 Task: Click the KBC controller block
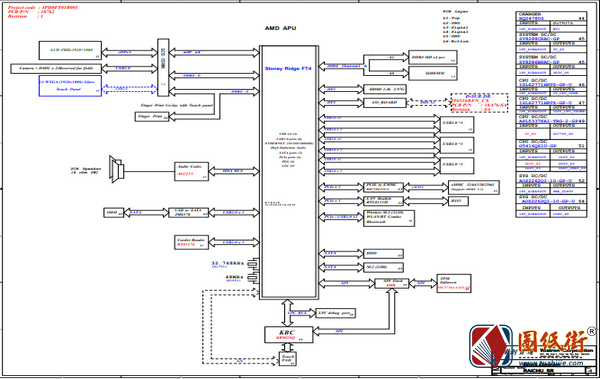(289, 335)
